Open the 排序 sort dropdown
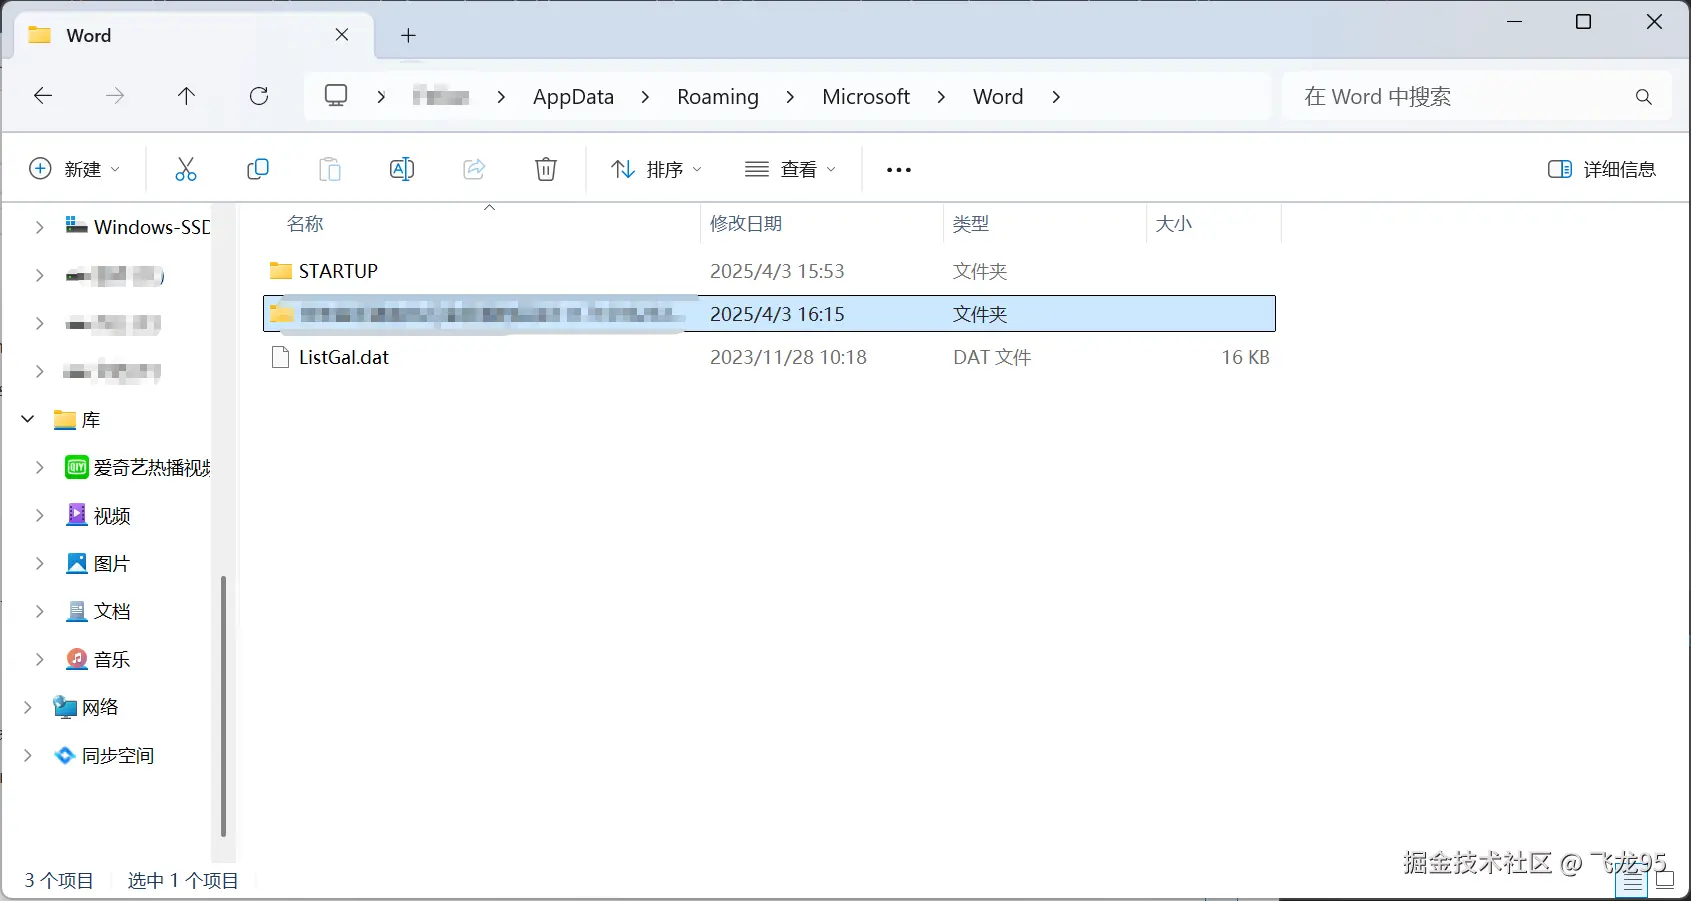This screenshot has height=901, width=1691. pyautogui.click(x=656, y=169)
